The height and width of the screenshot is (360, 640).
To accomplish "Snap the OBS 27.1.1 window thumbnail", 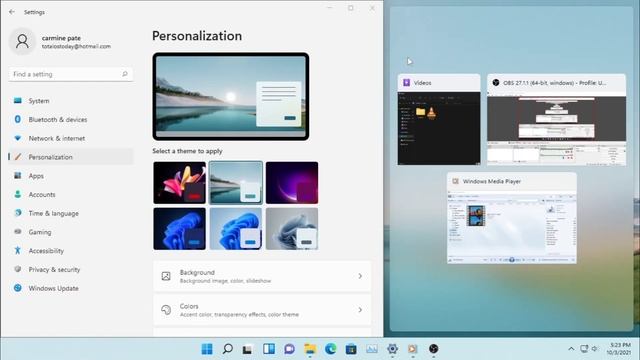I will tap(556, 120).
